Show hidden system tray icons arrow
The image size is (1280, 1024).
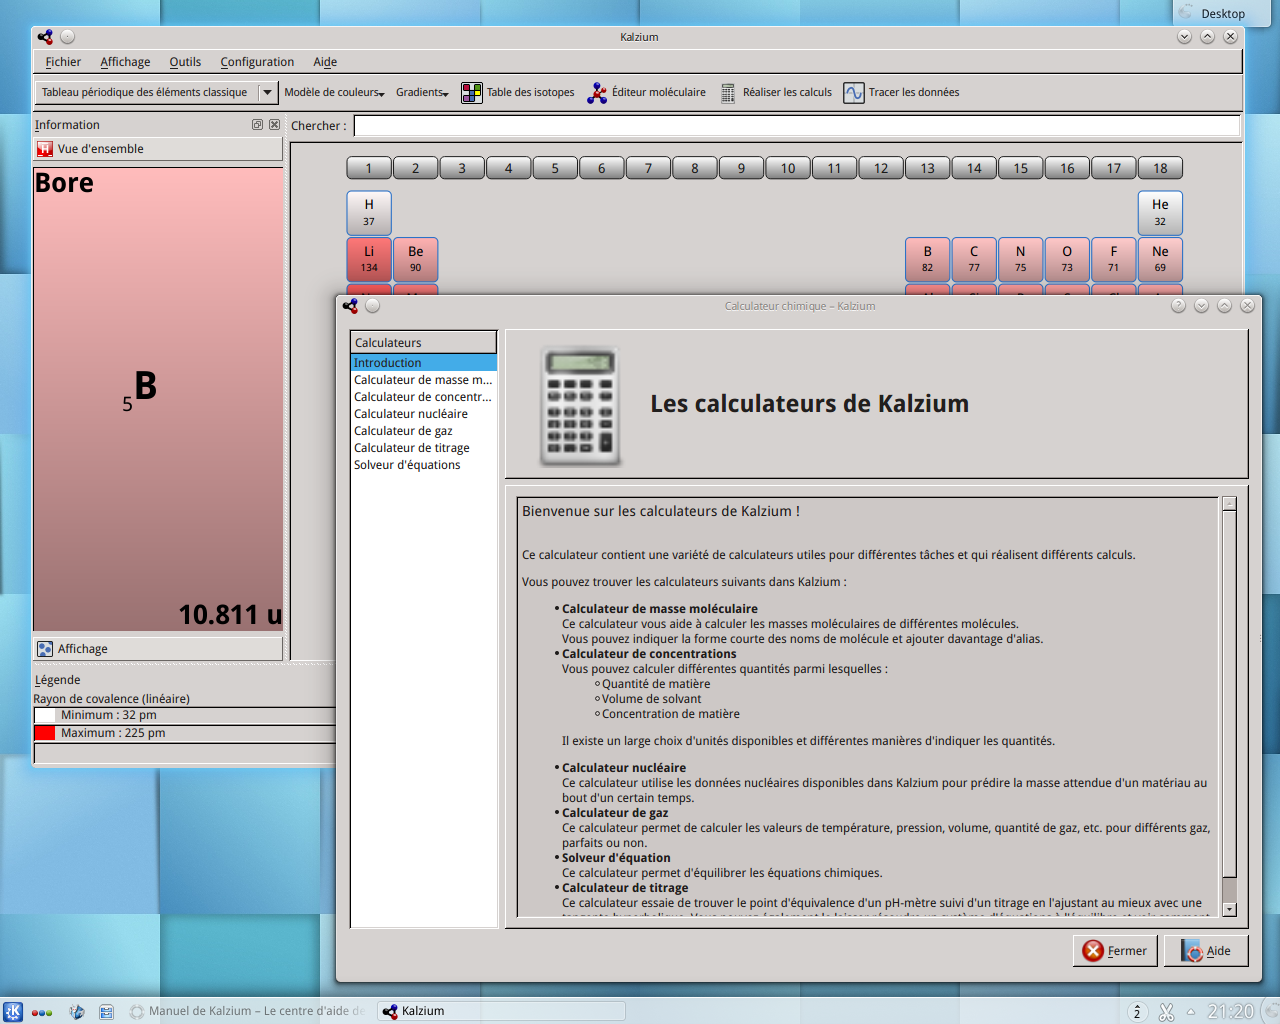tap(1191, 1012)
